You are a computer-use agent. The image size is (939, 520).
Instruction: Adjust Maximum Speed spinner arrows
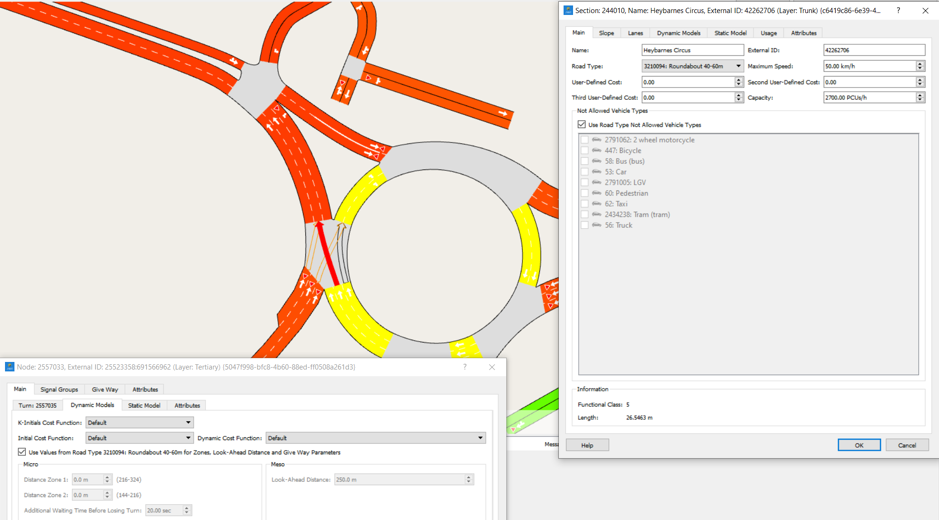click(920, 66)
